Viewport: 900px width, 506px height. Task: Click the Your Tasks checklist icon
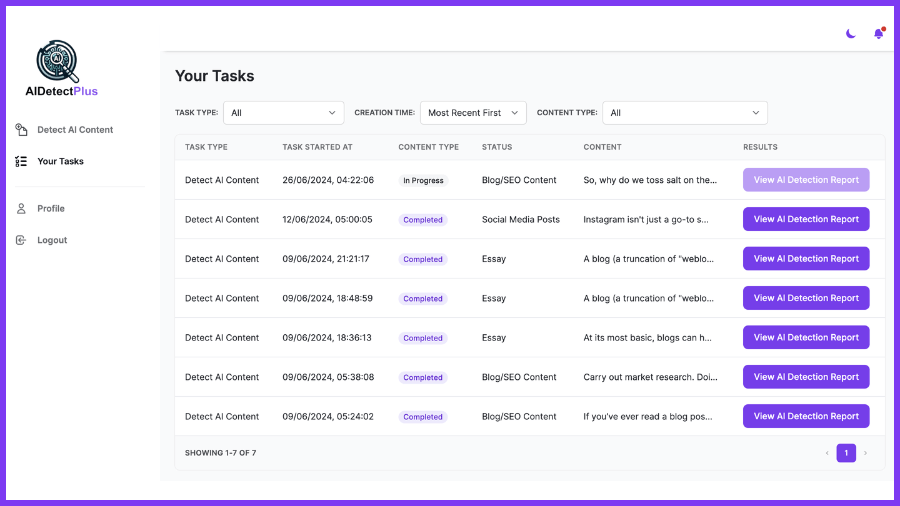[21, 161]
